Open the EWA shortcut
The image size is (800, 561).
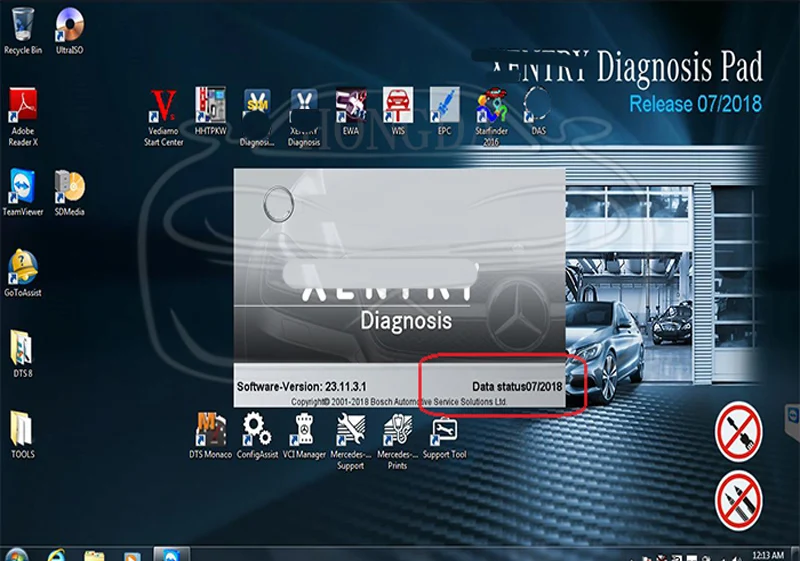pyautogui.click(x=351, y=111)
